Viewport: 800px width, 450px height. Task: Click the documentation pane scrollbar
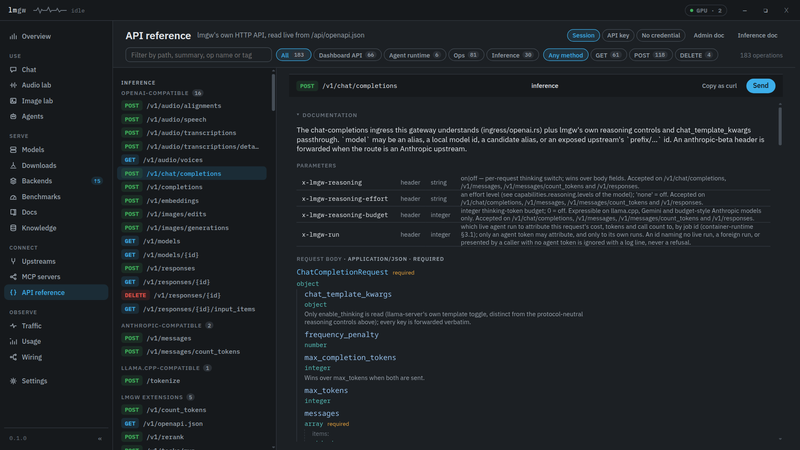780,126
